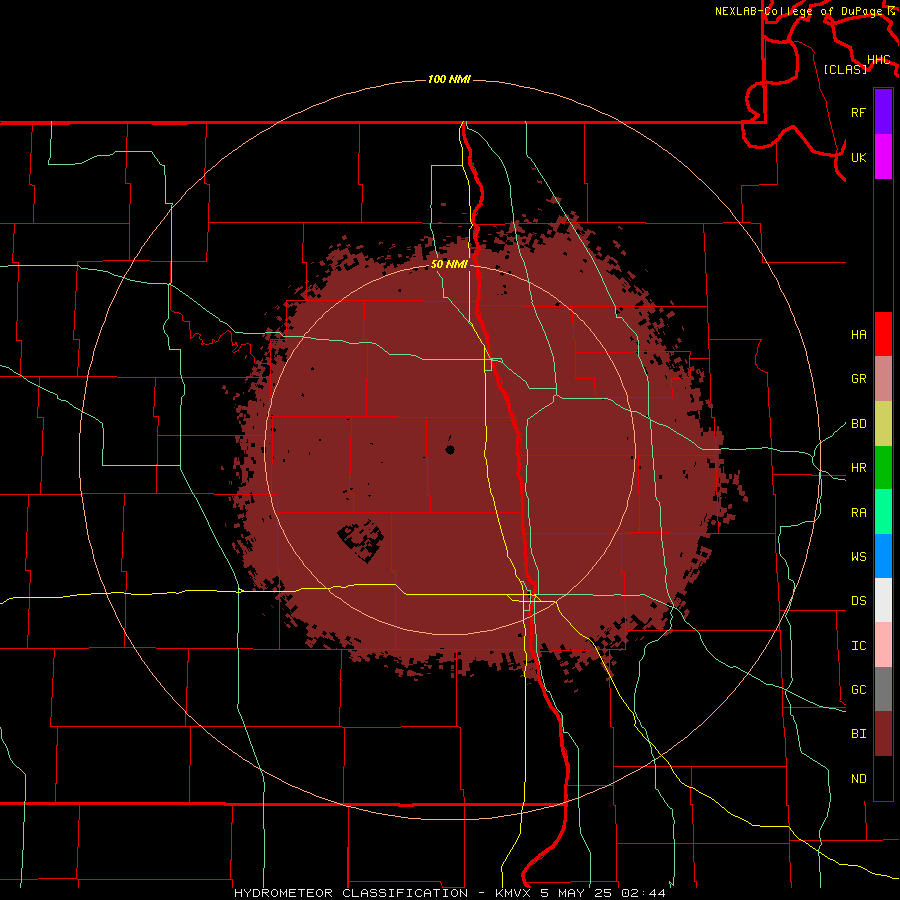Viewport: 900px width, 900px height.
Task: Click the BI dark red legend swatch
Action: tap(883, 734)
